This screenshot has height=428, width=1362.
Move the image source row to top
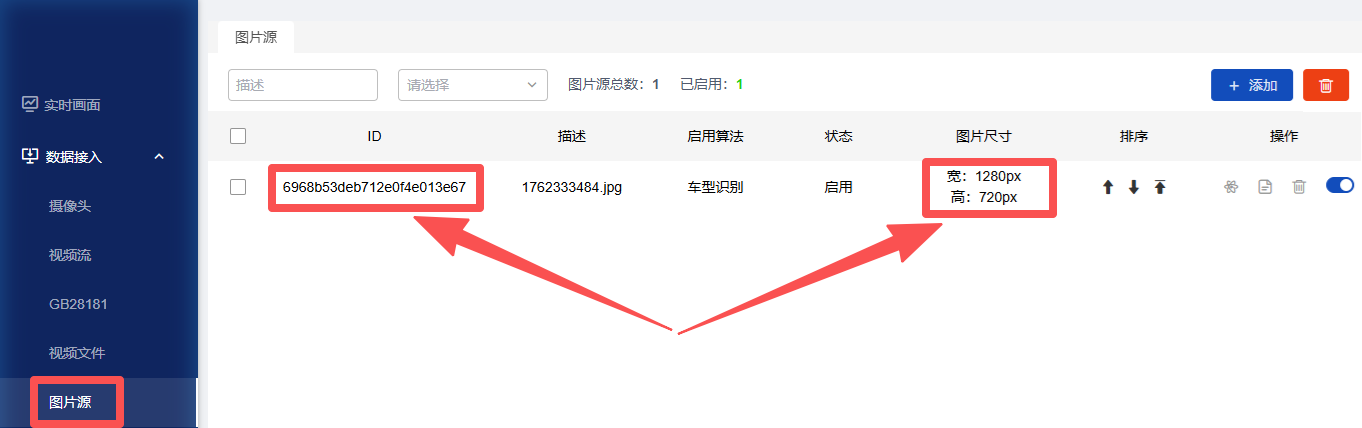click(x=1160, y=187)
